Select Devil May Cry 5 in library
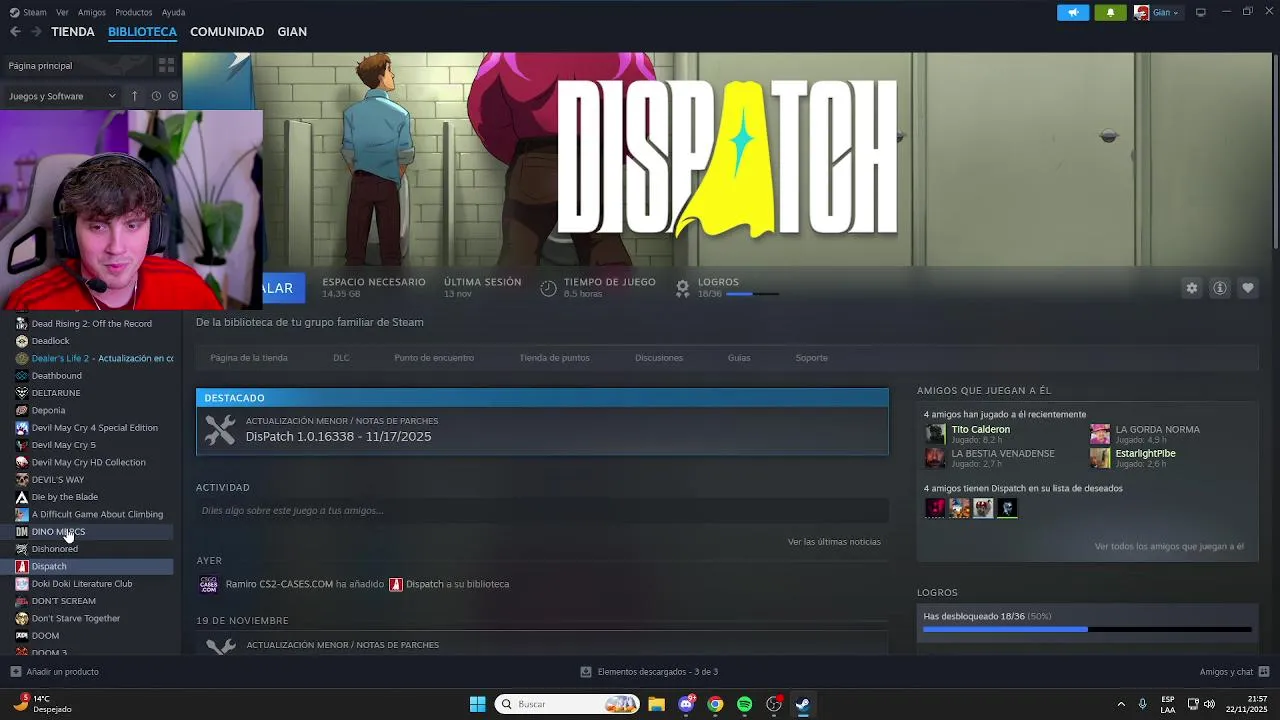The height and width of the screenshot is (720, 1280). pyautogui.click(x=64, y=445)
